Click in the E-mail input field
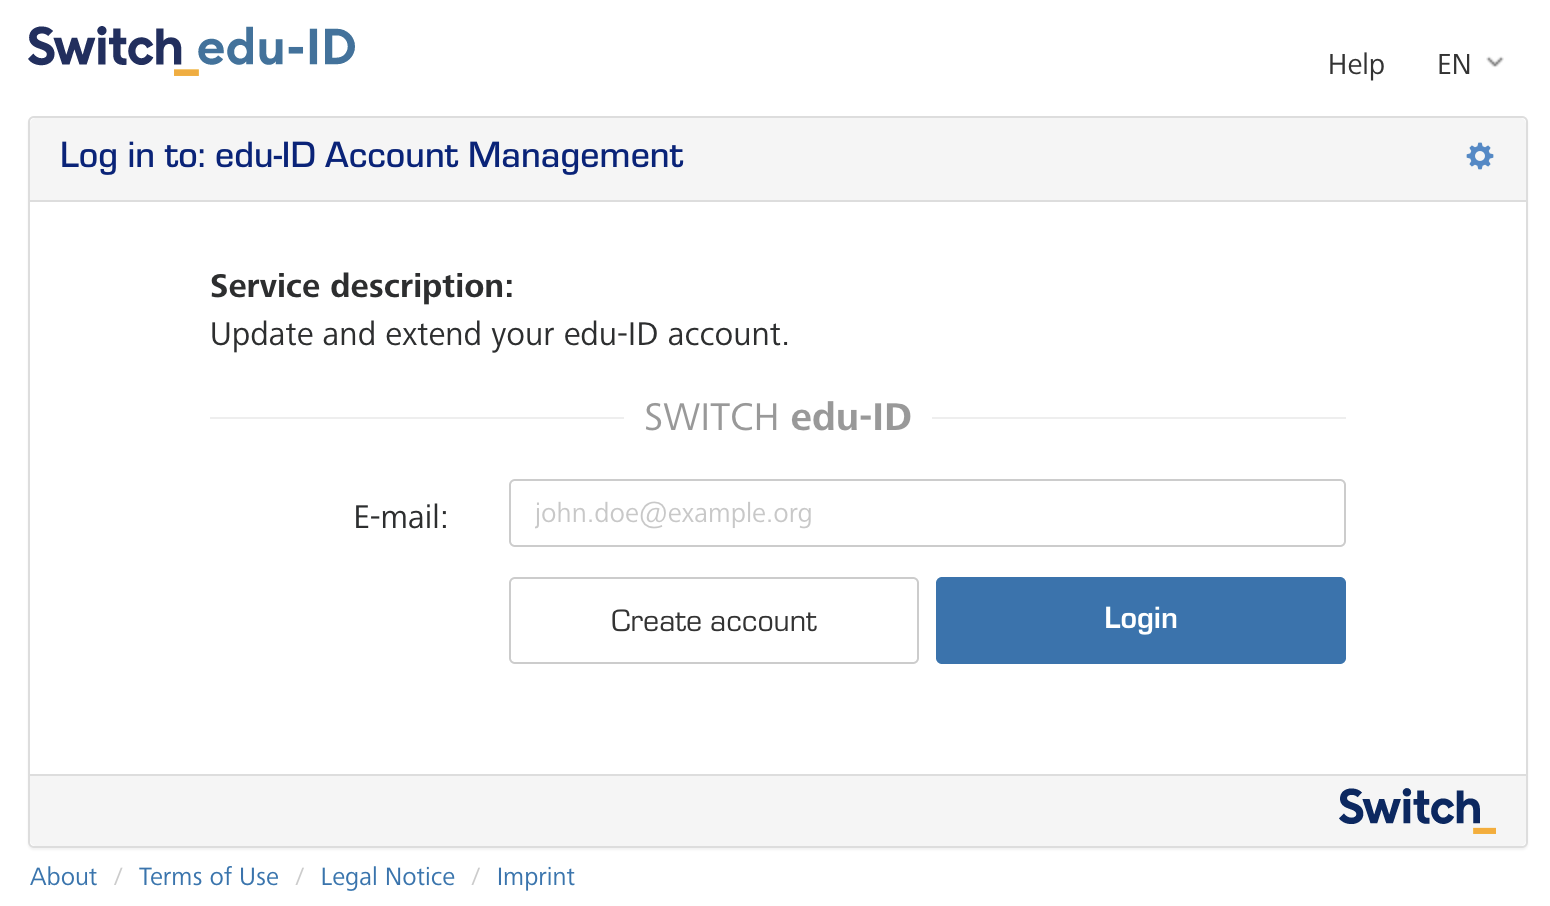 click(x=926, y=513)
